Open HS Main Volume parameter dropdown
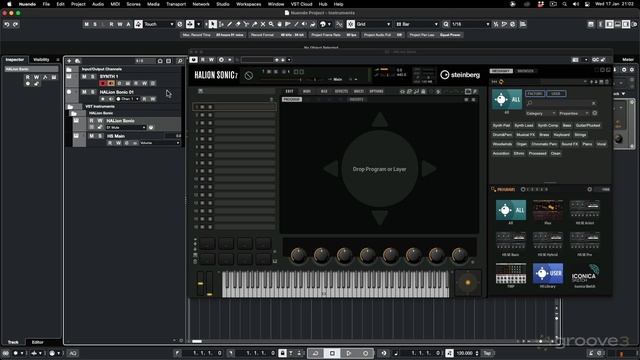640x360 pixels. [160, 143]
